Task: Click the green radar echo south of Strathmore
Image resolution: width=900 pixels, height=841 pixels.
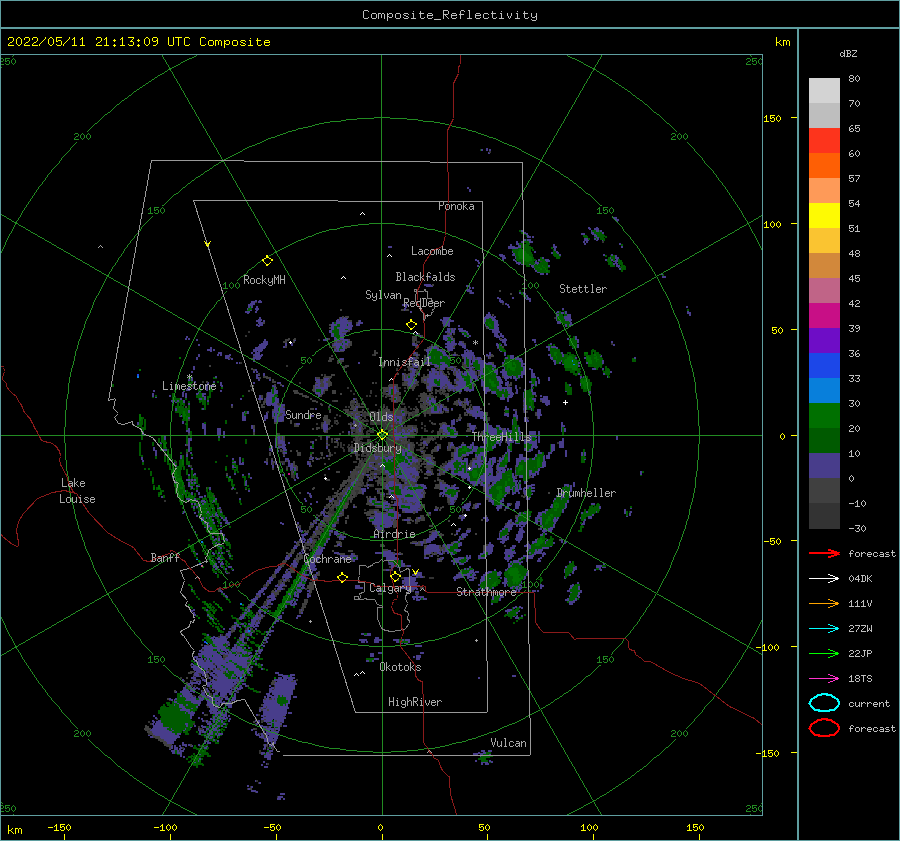Action: (x=514, y=613)
